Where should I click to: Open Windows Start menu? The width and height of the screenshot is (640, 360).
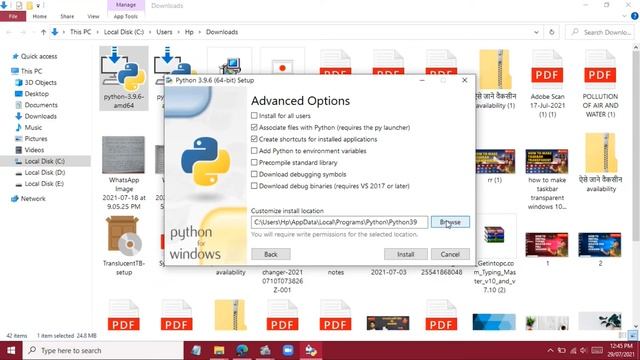[11, 351]
